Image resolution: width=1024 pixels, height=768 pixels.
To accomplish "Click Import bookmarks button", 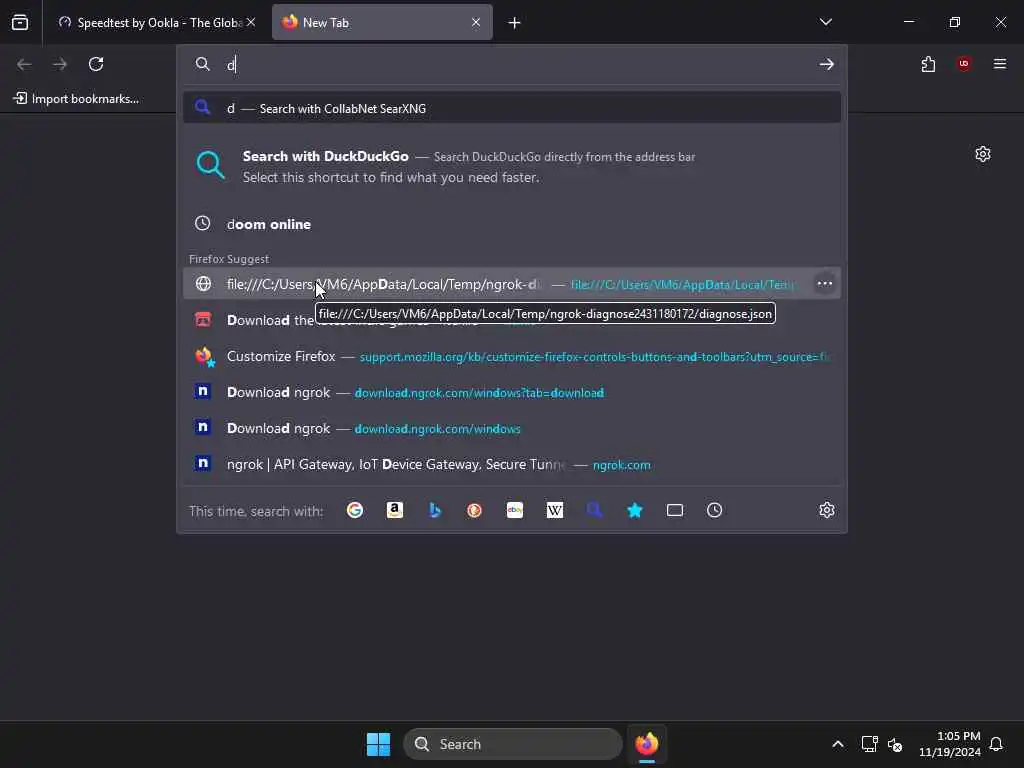I will point(76,99).
